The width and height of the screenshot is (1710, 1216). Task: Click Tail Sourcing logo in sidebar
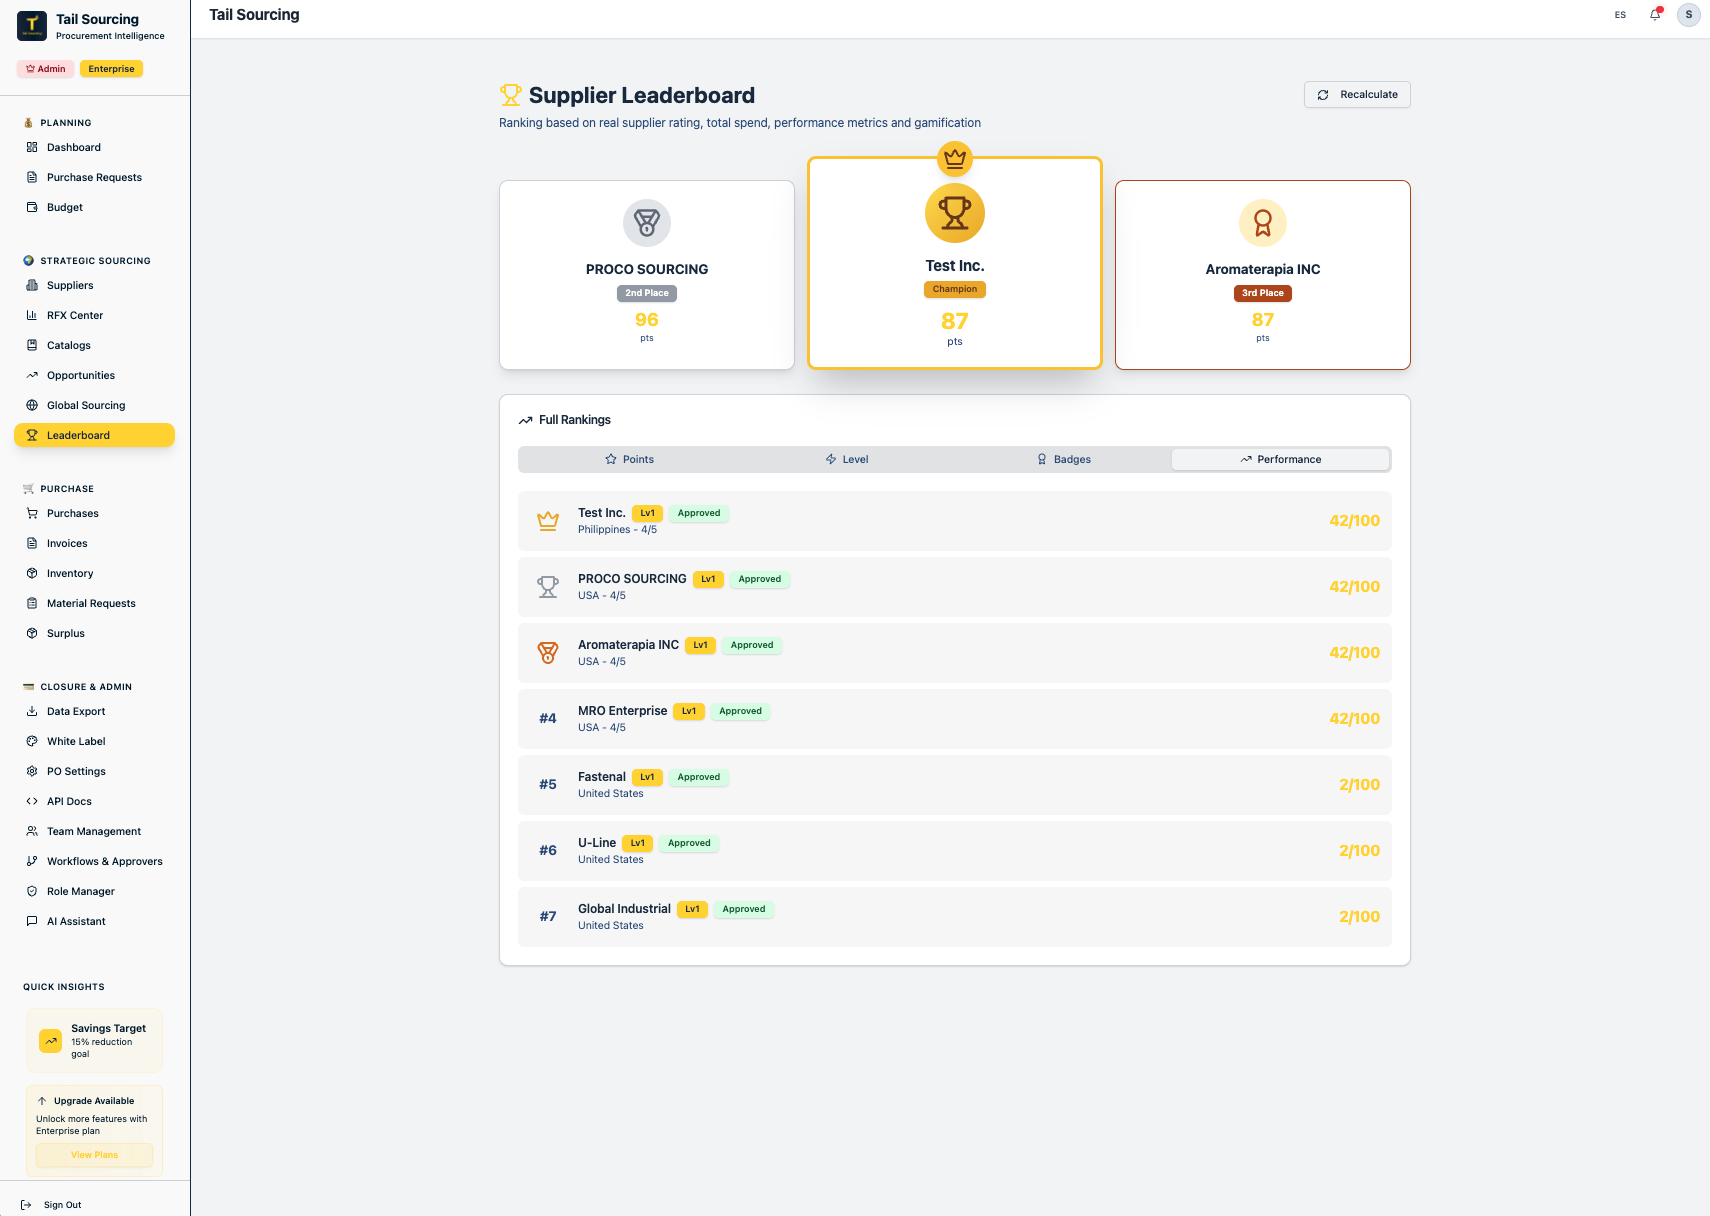32,26
